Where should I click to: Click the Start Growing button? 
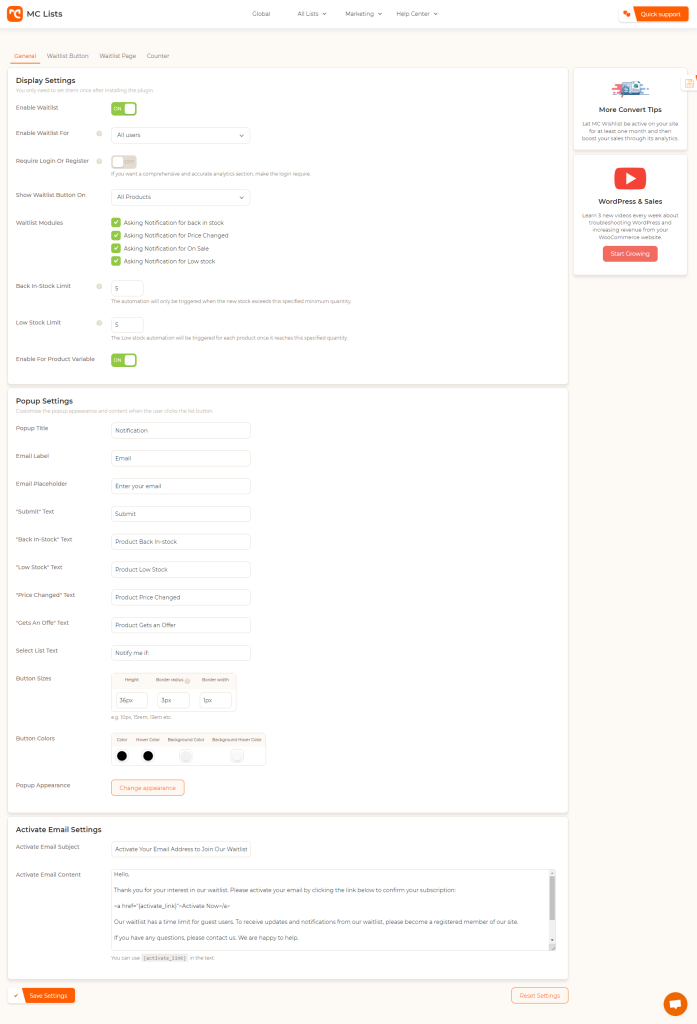(630, 253)
